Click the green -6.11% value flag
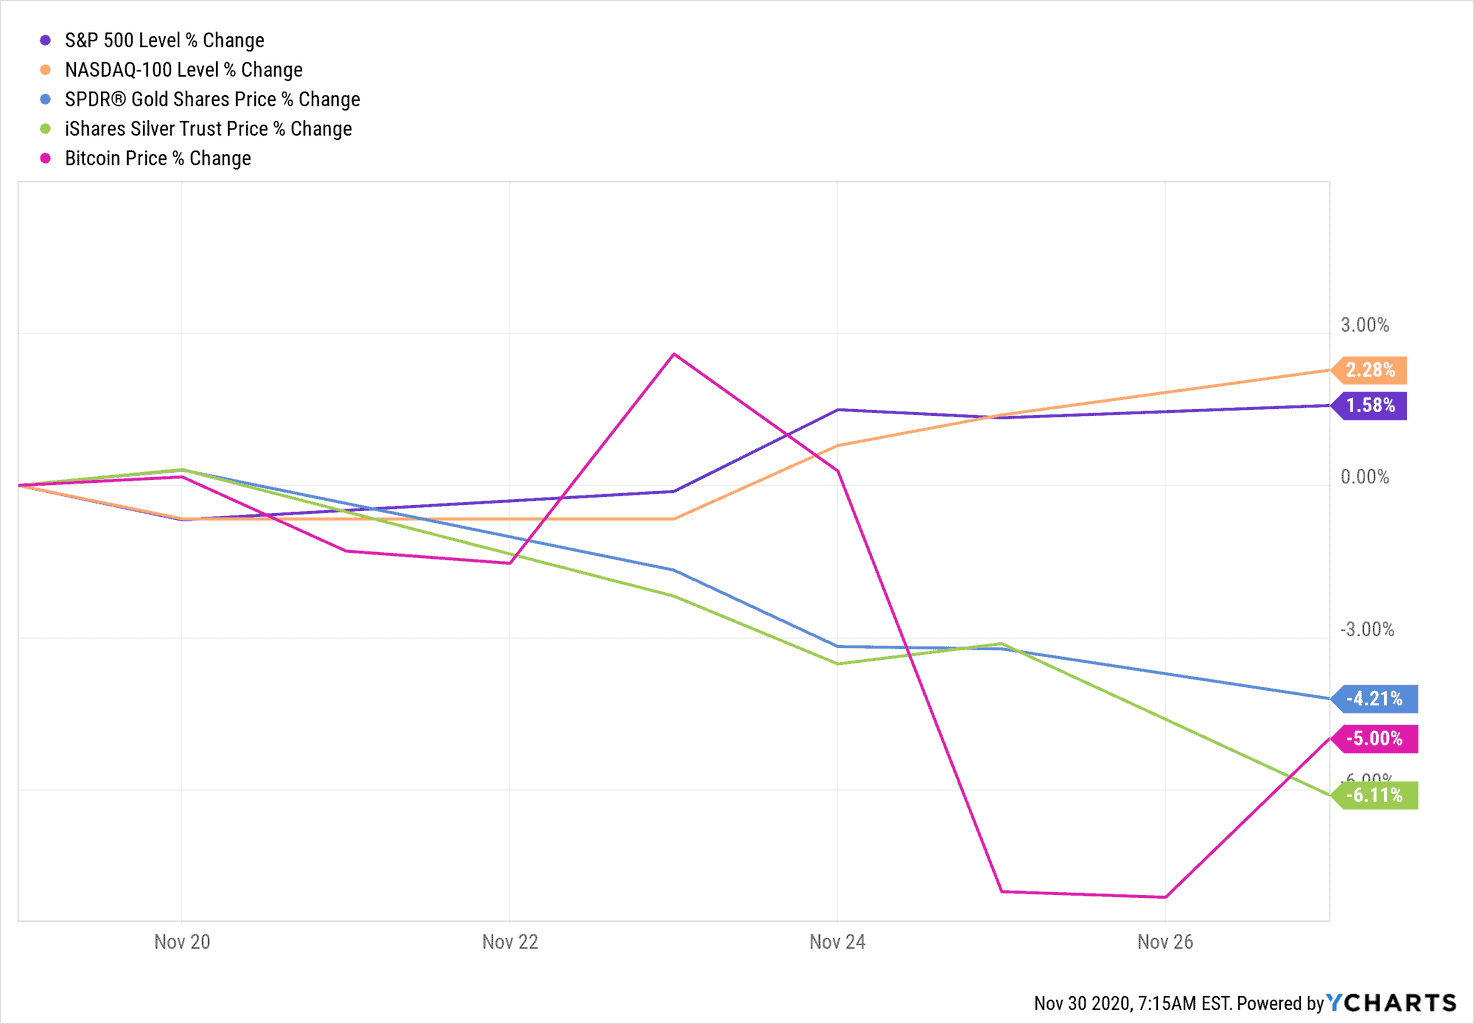 click(1375, 795)
